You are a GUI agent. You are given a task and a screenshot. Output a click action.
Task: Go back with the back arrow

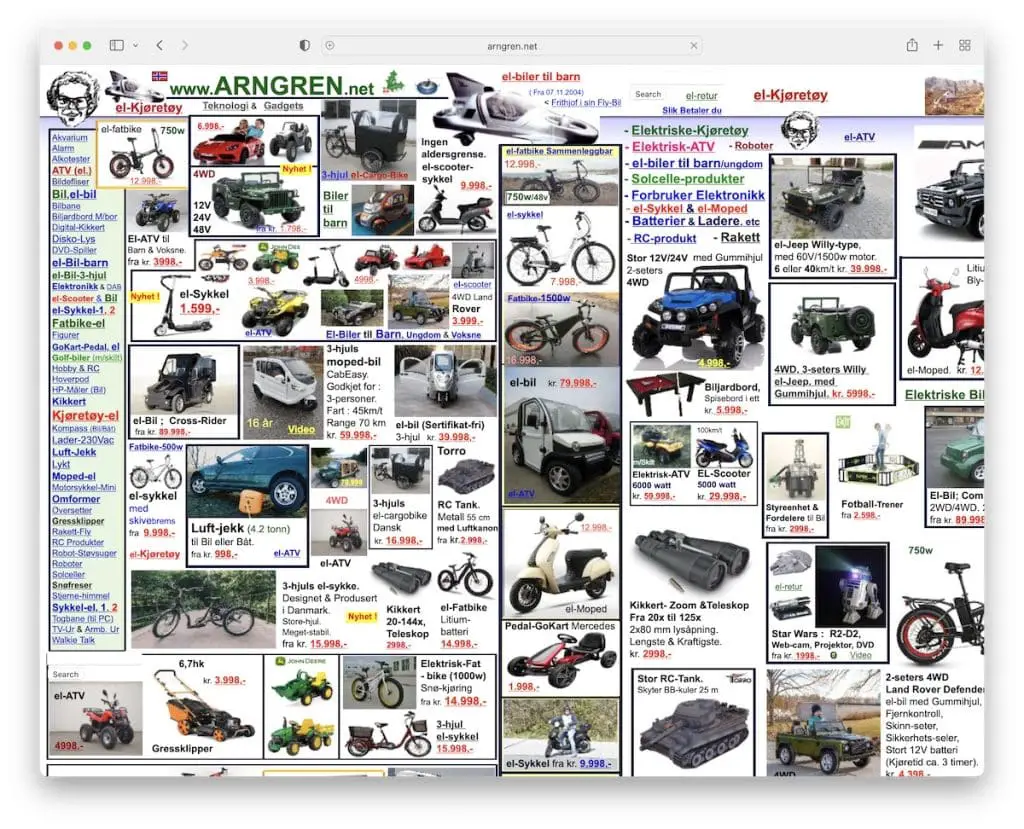pyautogui.click(x=160, y=45)
